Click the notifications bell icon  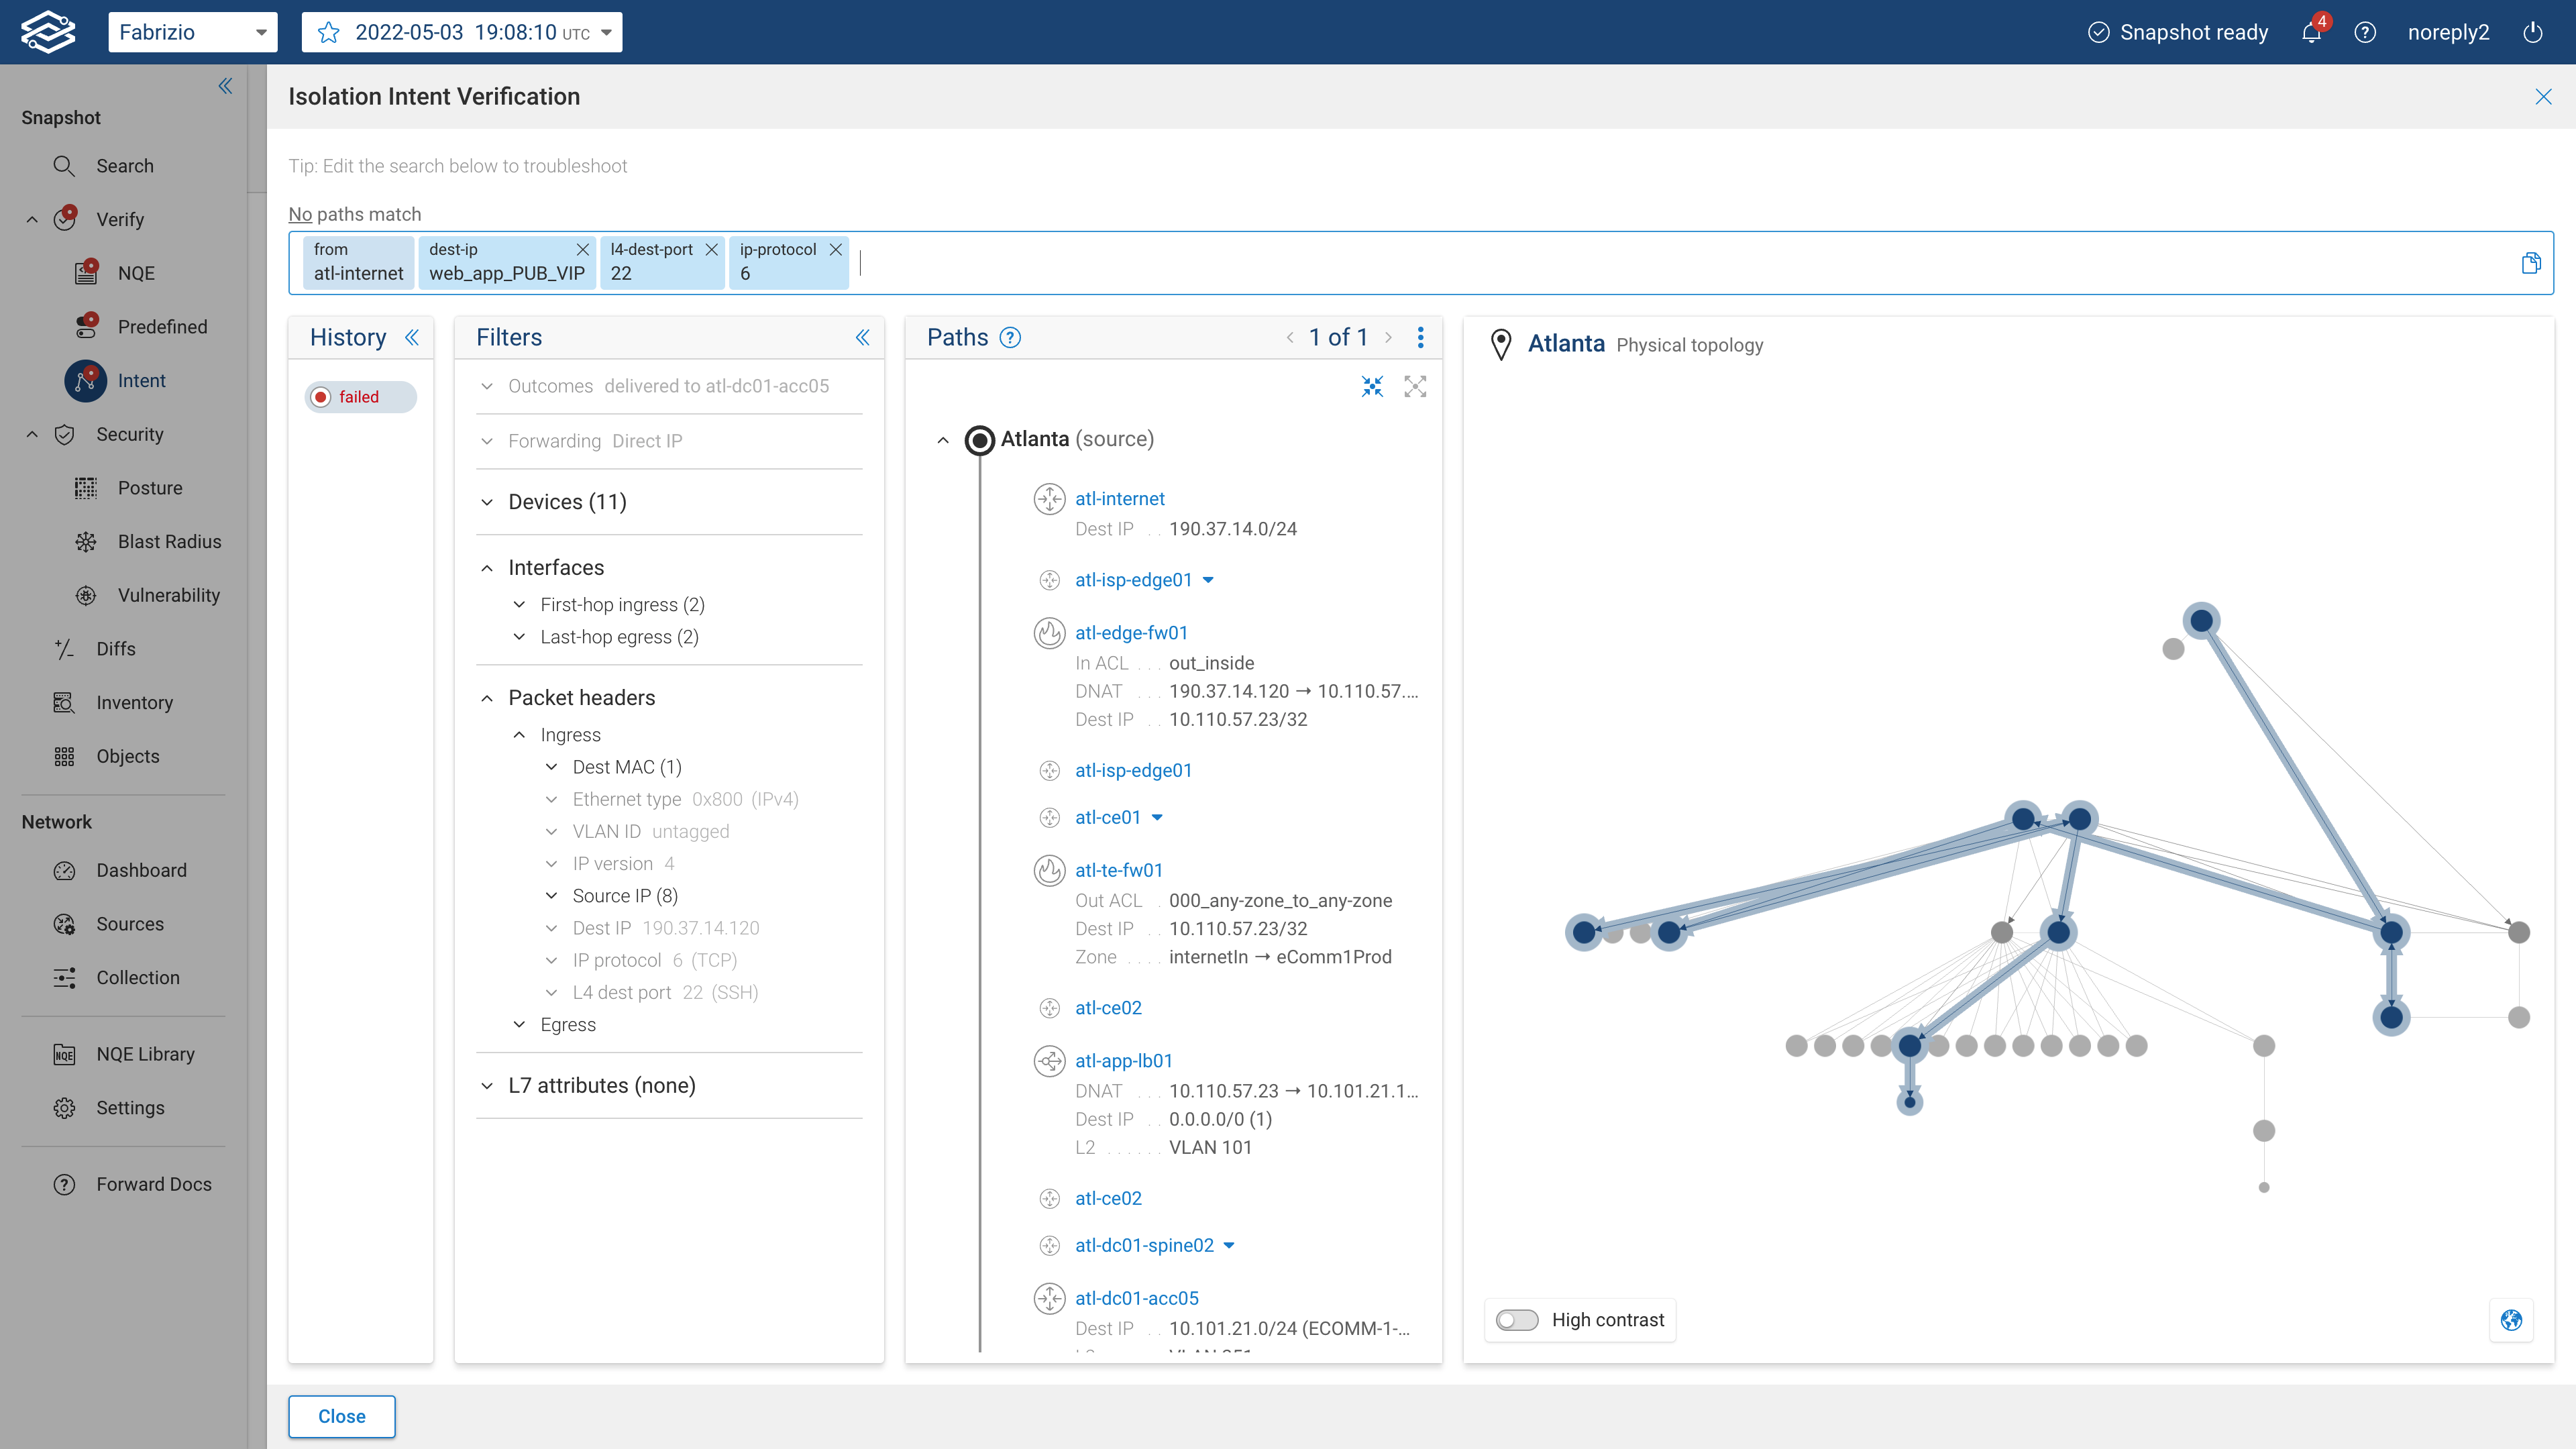tap(2311, 33)
